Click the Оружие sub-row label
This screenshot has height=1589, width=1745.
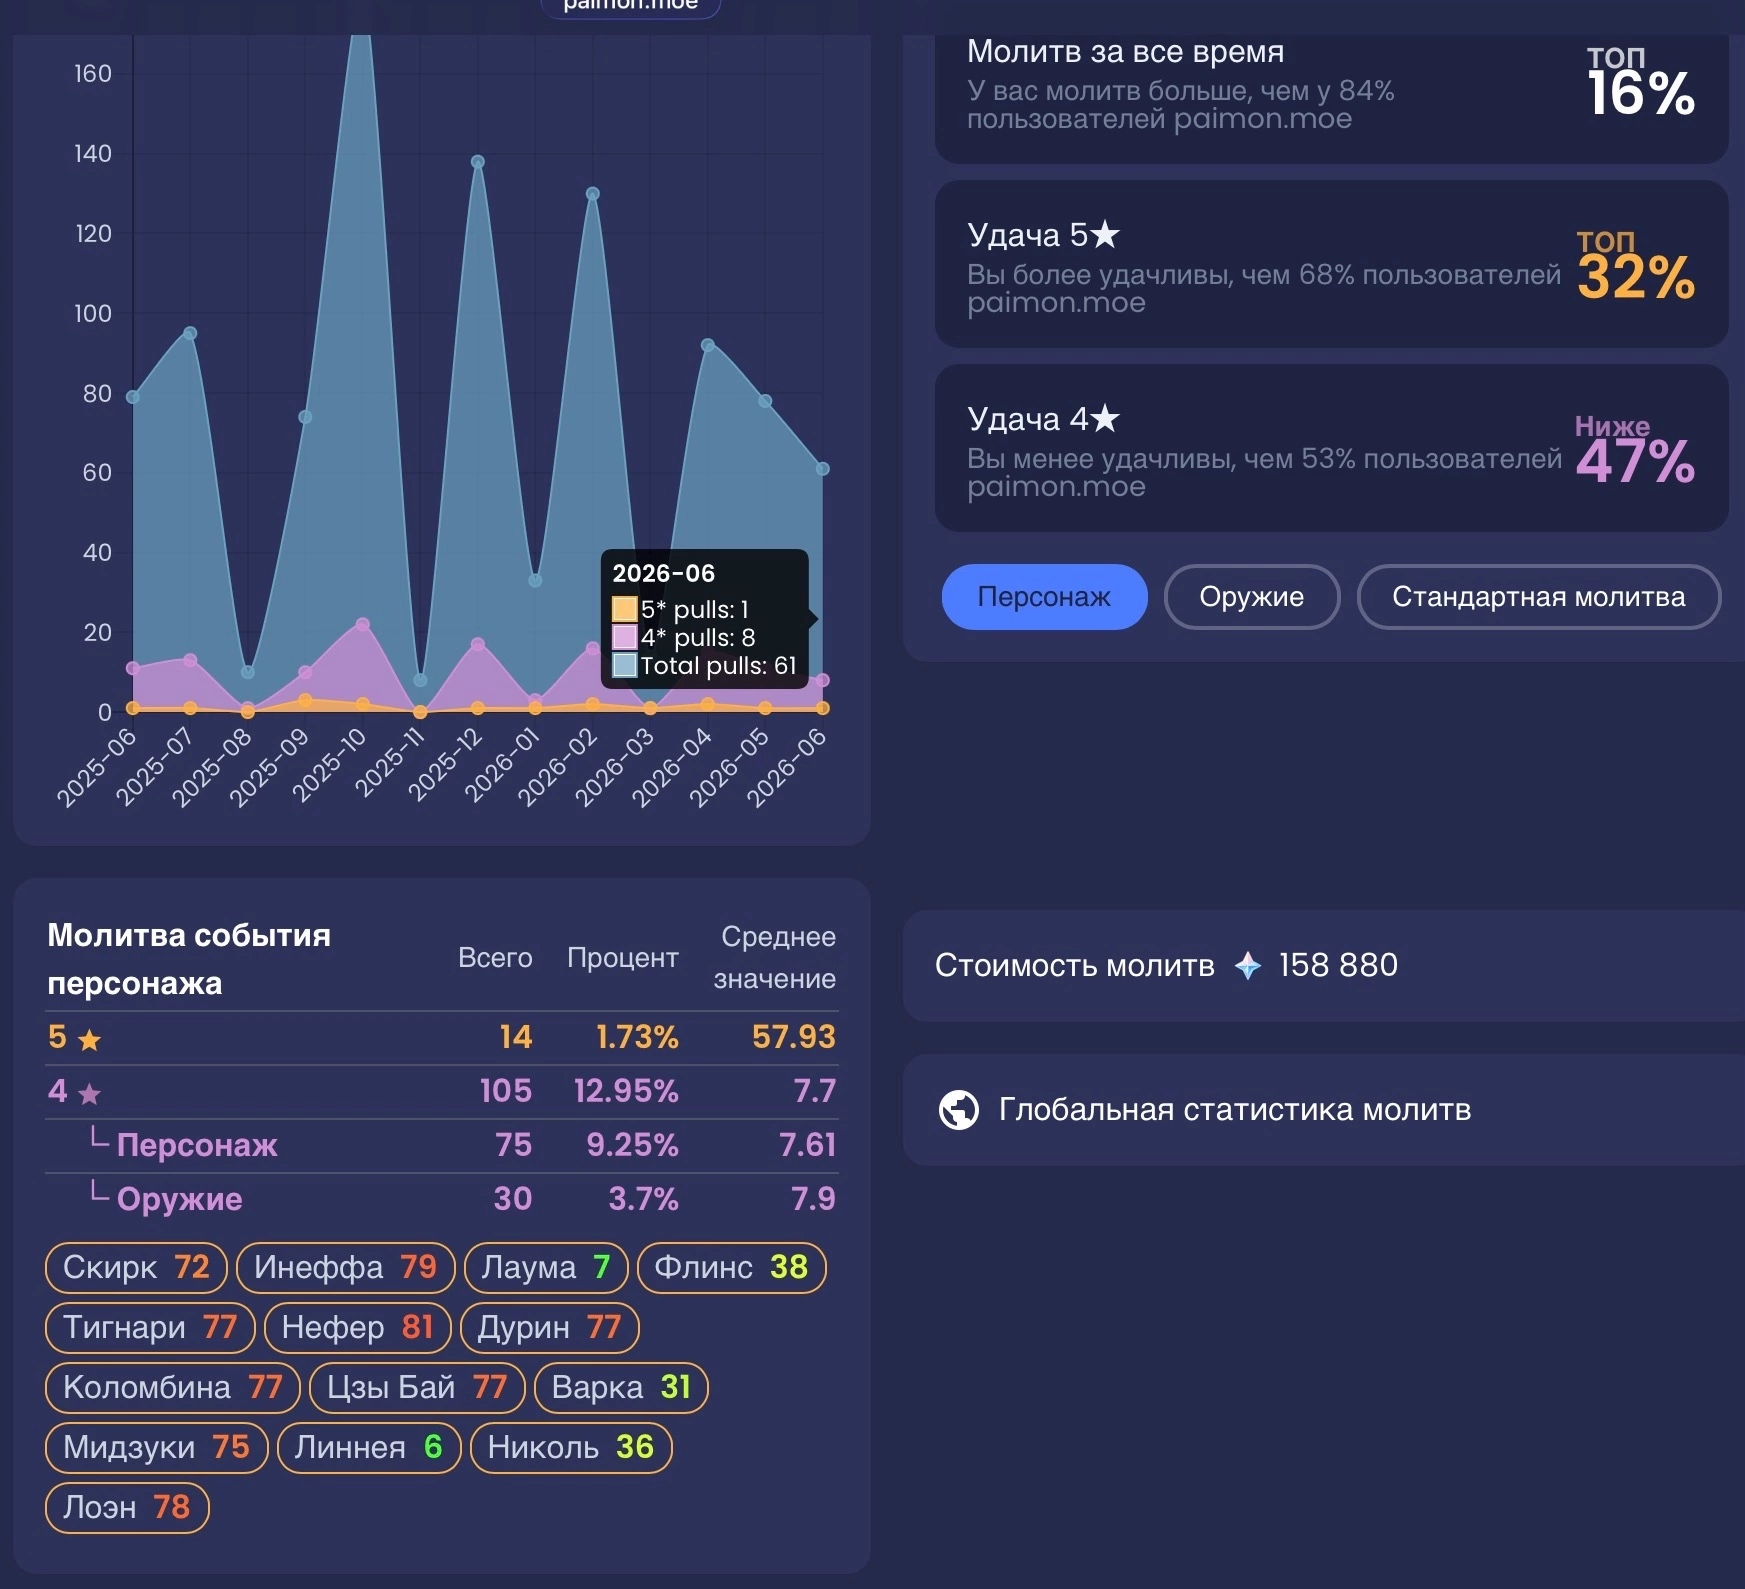tap(180, 1199)
